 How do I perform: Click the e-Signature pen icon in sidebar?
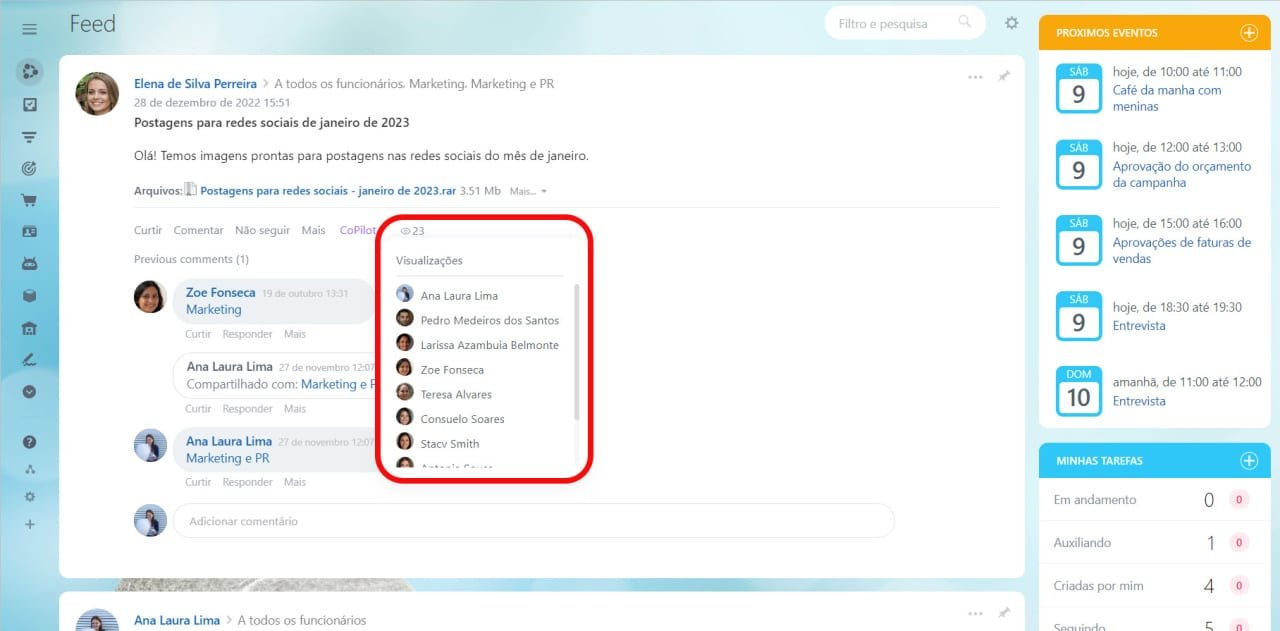point(29,359)
